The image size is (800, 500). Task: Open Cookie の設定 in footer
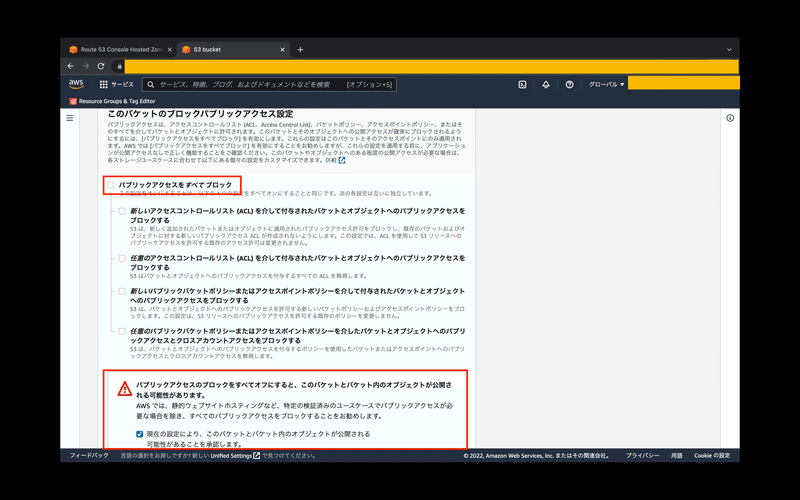click(x=712, y=456)
